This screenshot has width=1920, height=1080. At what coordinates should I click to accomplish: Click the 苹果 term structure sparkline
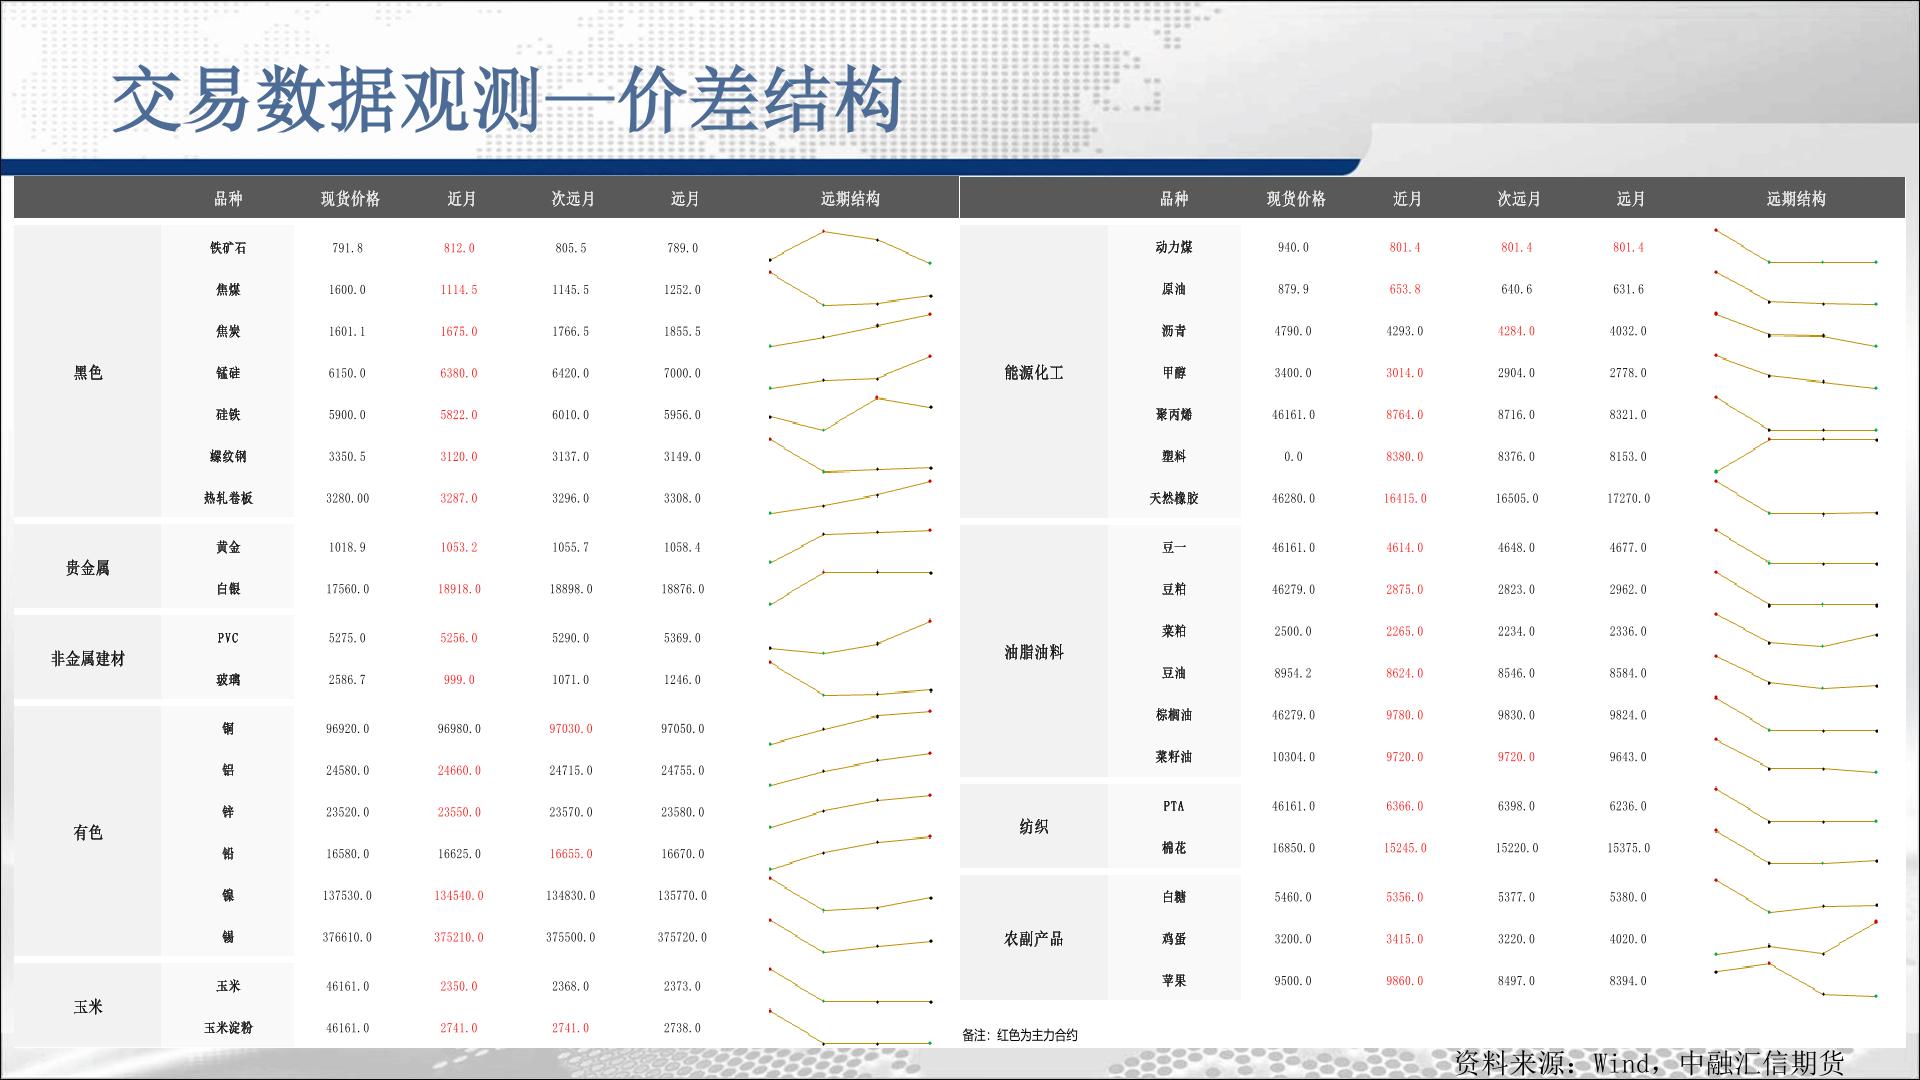tap(1795, 979)
